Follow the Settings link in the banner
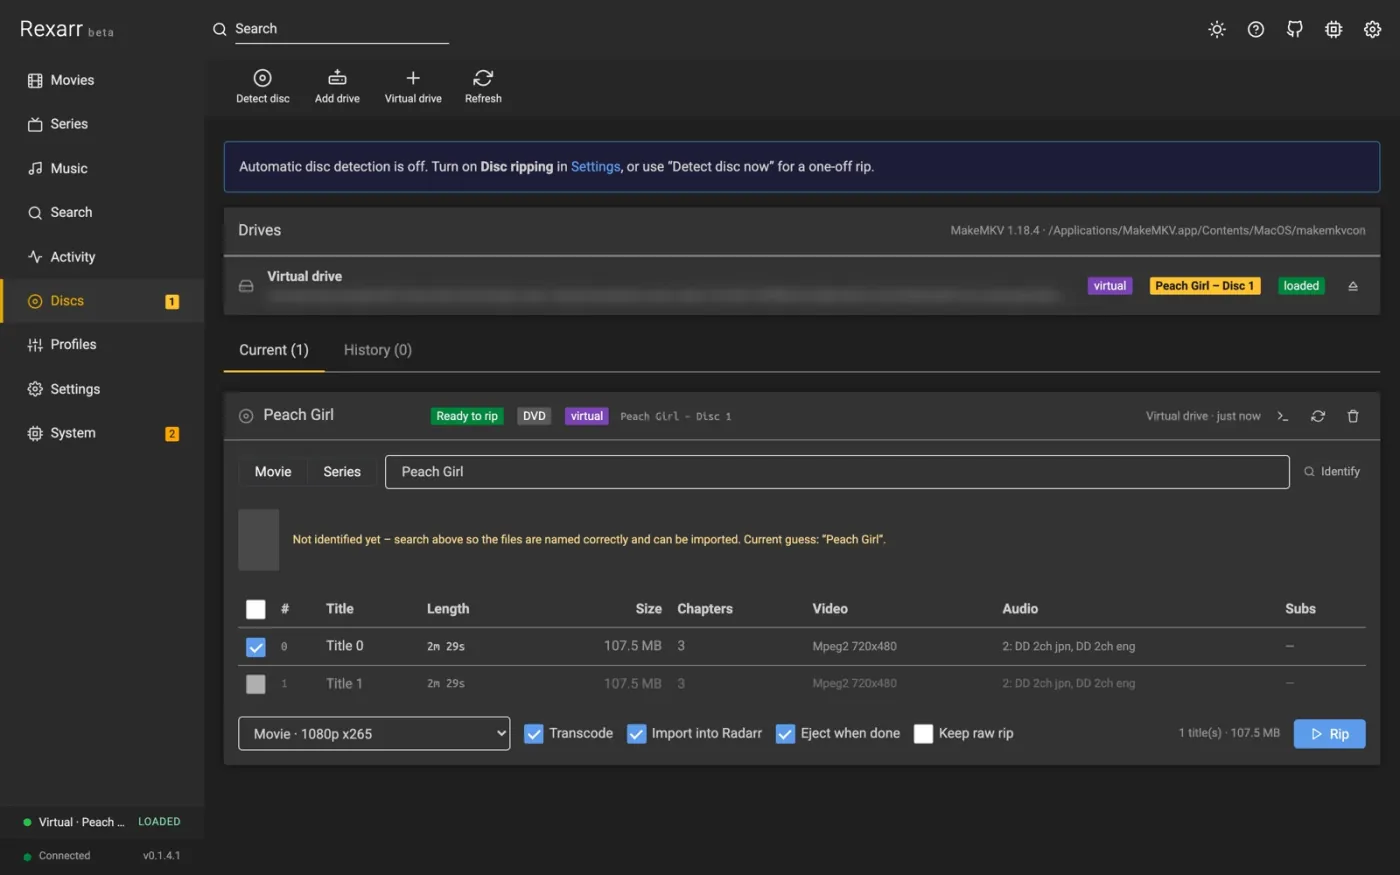 pos(596,167)
